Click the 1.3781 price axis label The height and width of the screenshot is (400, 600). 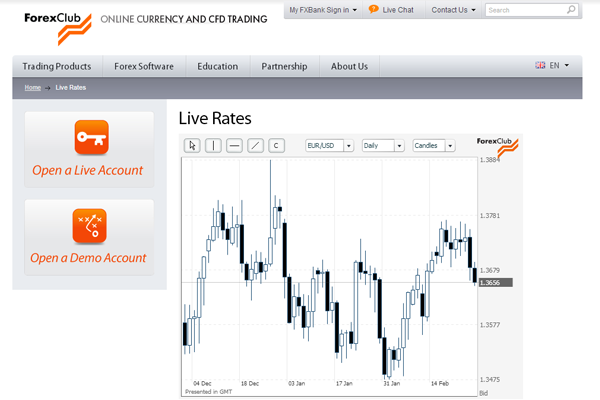490,216
